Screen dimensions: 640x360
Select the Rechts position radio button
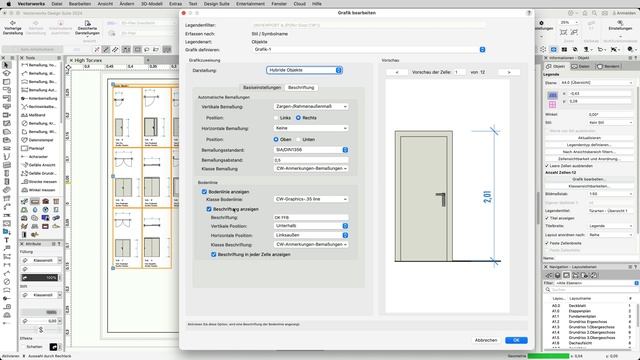(x=298, y=118)
